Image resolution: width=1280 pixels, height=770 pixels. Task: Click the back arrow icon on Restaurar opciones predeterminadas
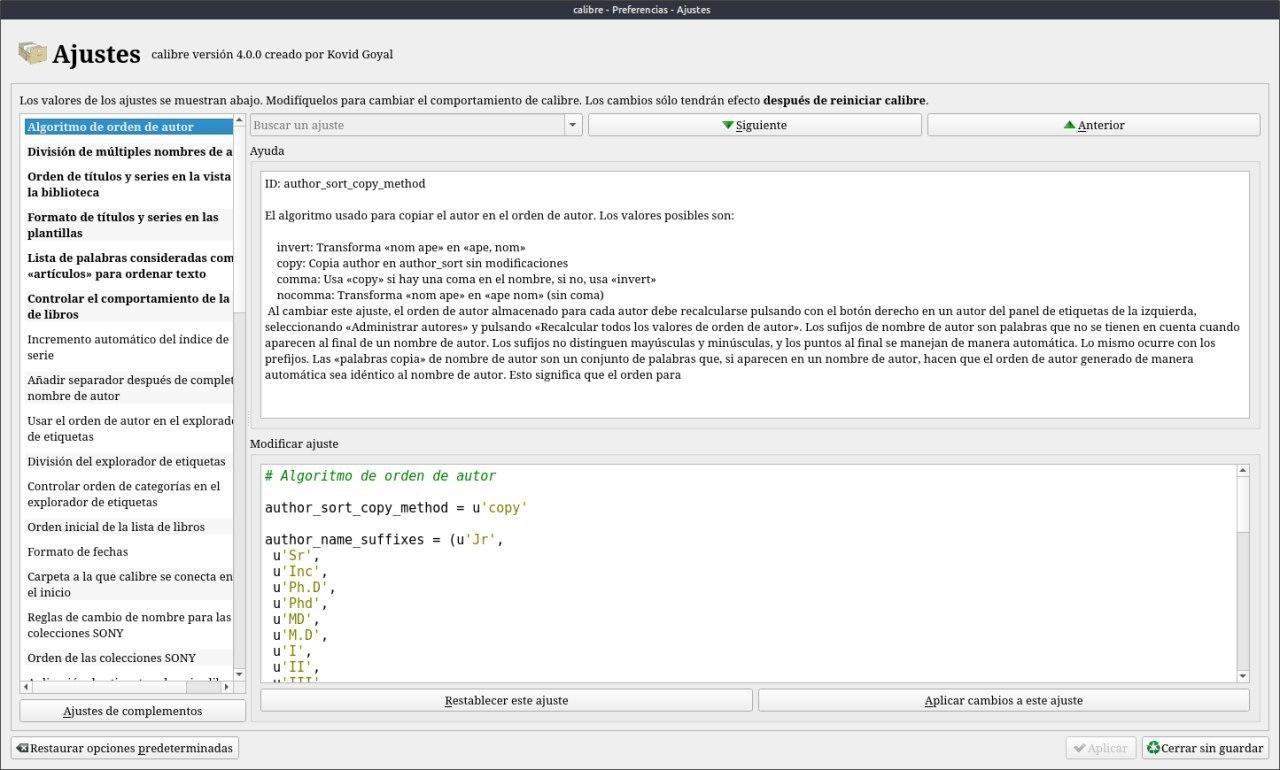tap(22, 748)
